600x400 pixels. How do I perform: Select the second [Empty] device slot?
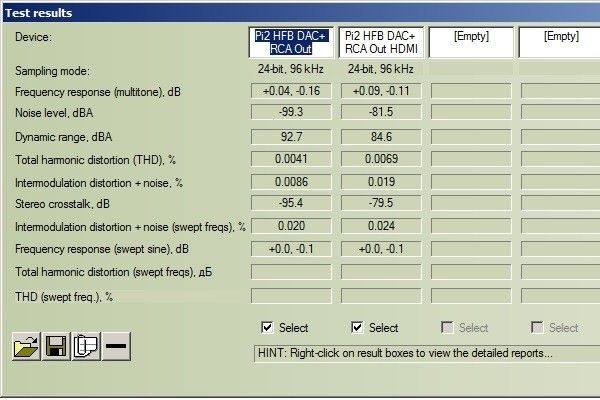tap(559, 42)
